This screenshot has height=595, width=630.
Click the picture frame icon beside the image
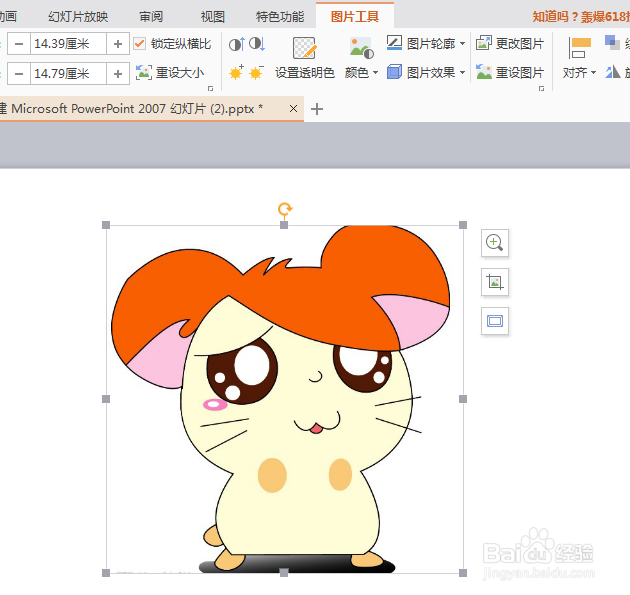click(495, 321)
